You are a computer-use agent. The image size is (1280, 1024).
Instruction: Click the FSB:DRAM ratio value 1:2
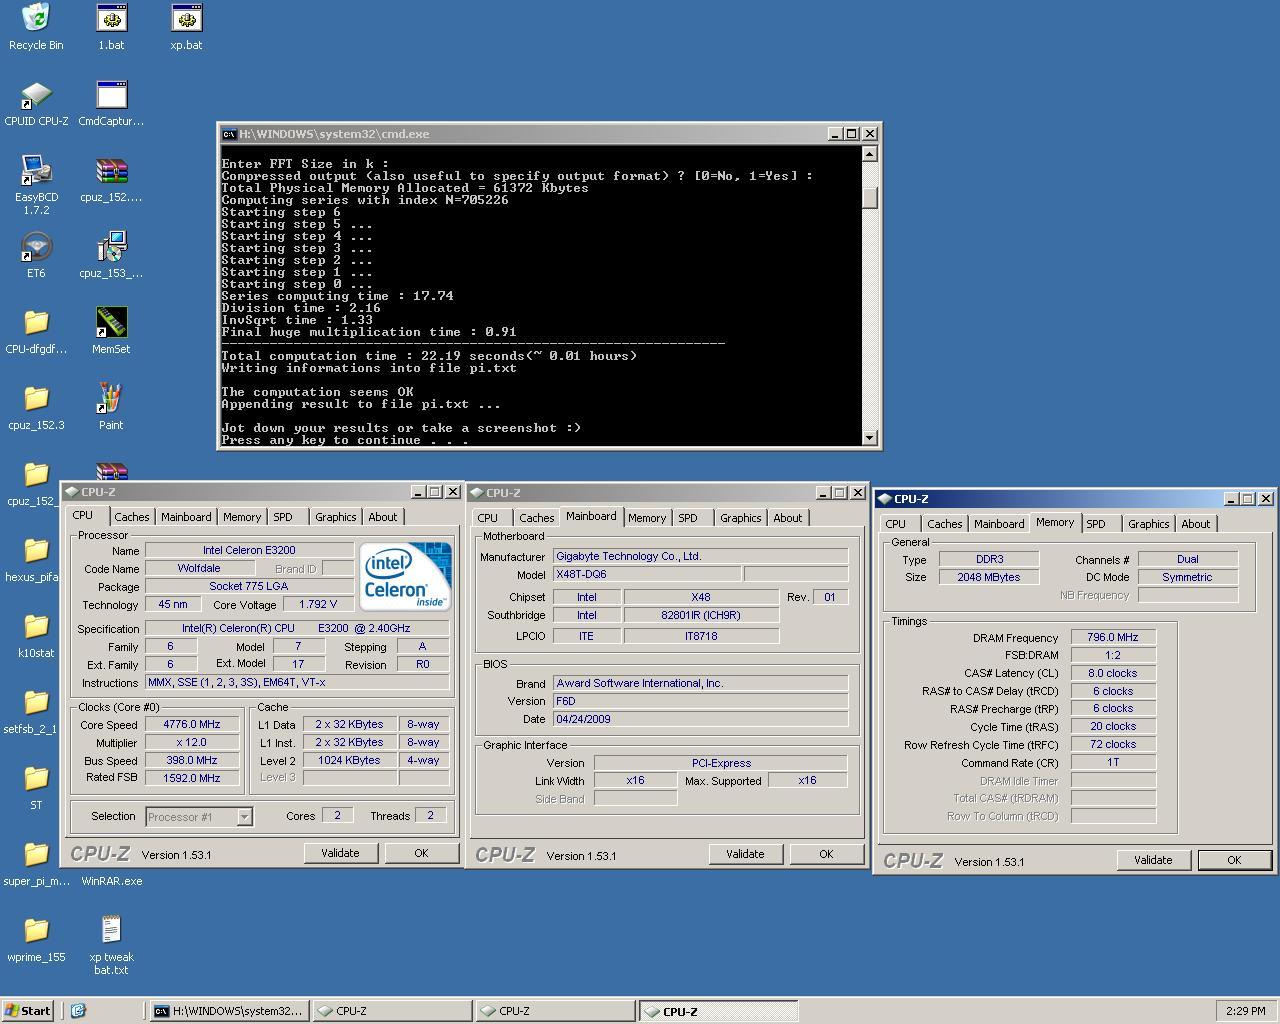pos(1113,655)
